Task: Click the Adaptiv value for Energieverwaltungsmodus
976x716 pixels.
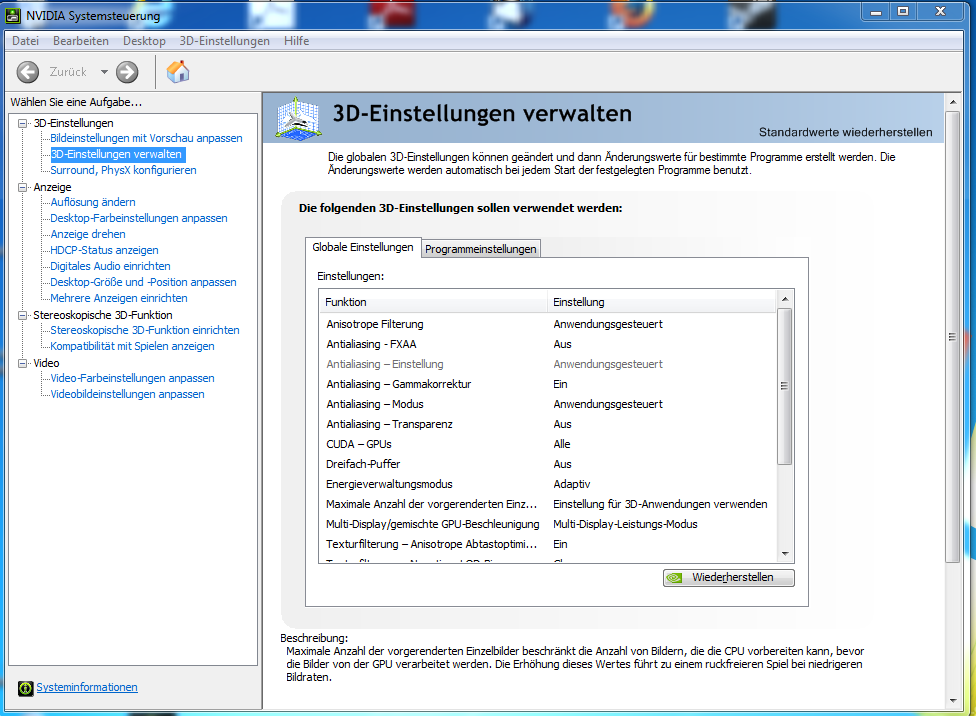Action: coord(571,484)
